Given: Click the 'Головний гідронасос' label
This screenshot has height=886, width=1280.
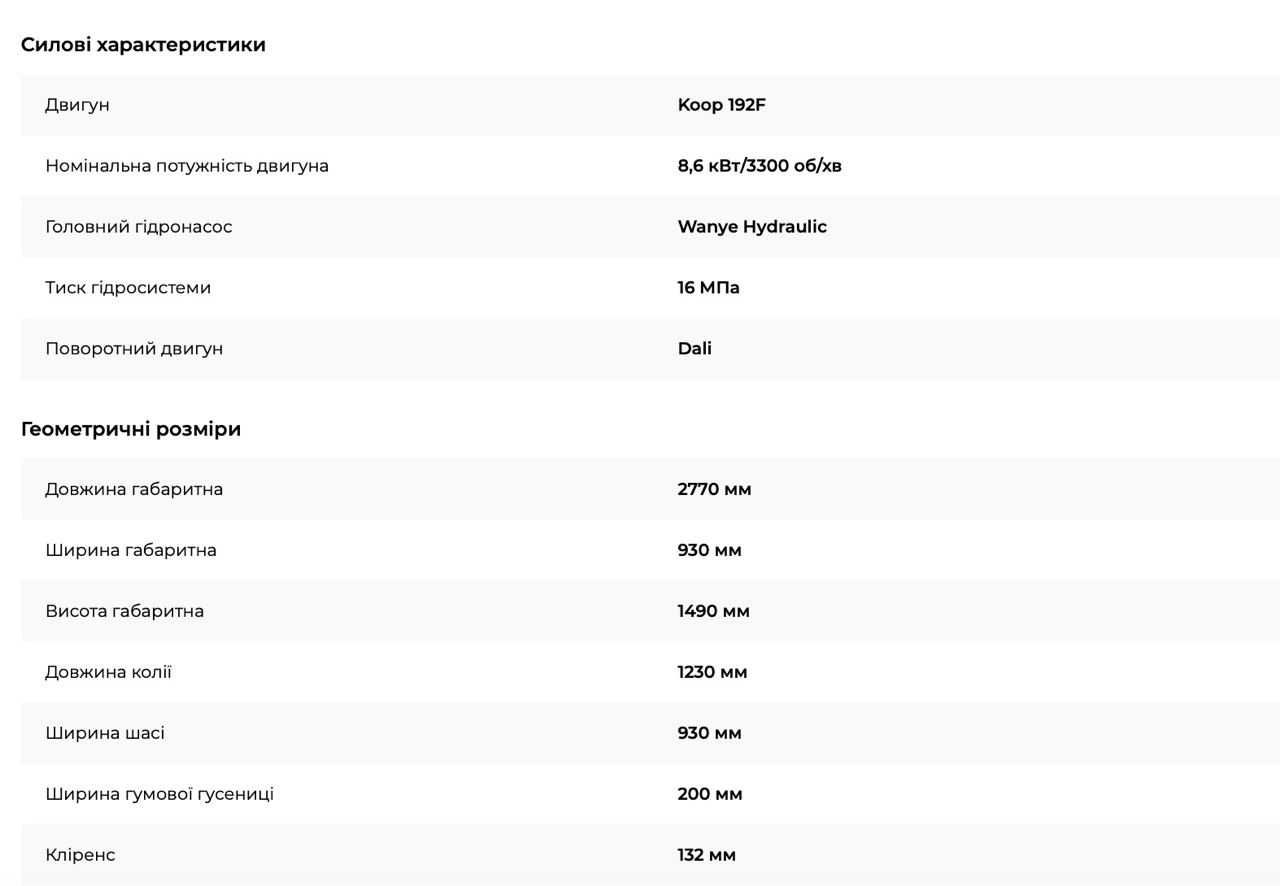Looking at the screenshot, I should click(x=138, y=227).
